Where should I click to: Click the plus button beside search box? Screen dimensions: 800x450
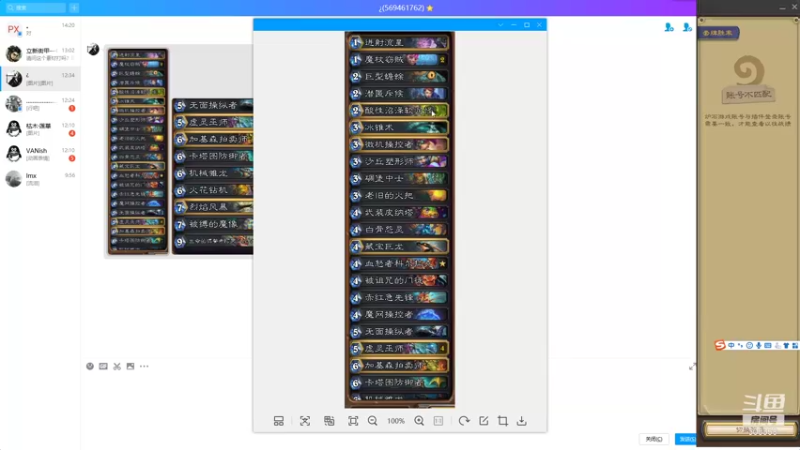[x=74, y=8]
